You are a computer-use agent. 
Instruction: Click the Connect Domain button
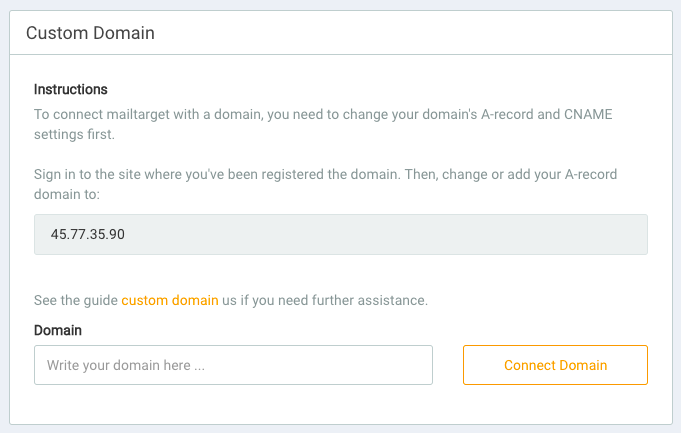(x=555, y=365)
